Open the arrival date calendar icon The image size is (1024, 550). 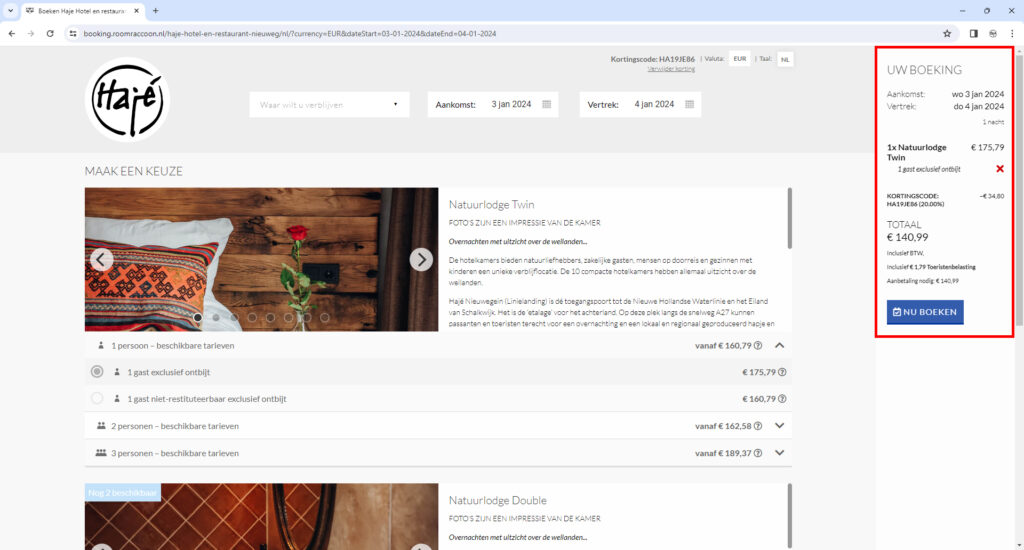click(x=546, y=104)
